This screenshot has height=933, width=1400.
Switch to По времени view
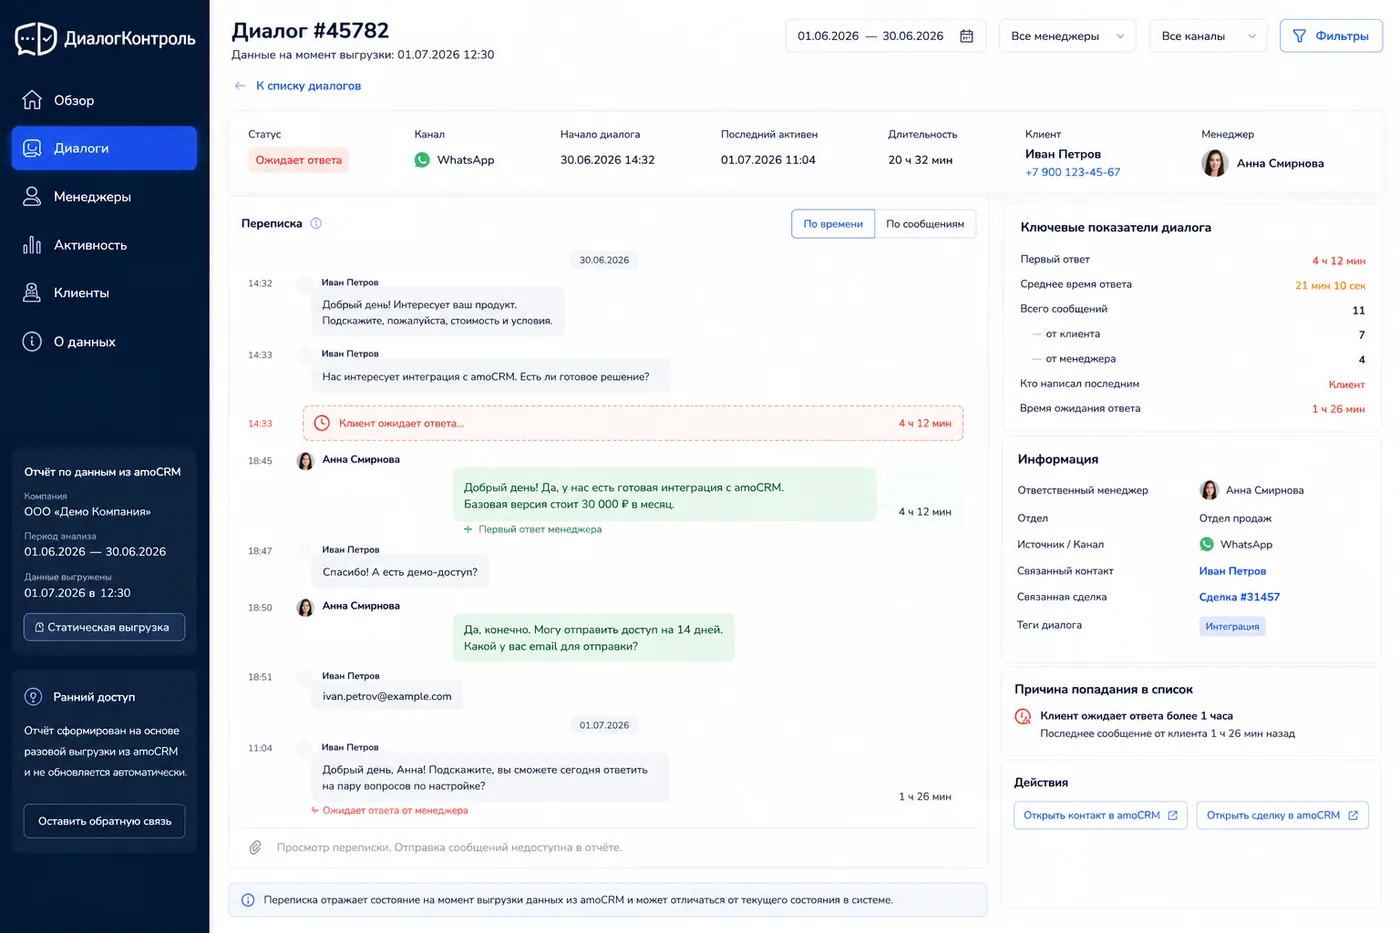833,224
